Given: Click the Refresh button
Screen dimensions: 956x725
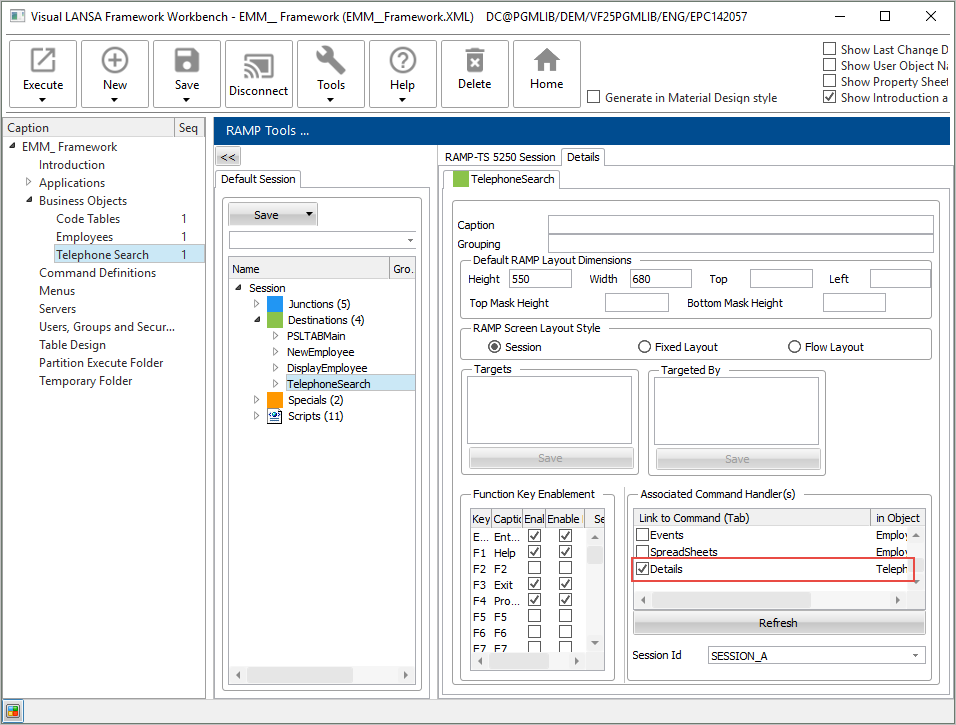Looking at the screenshot, I should [778, 623].
